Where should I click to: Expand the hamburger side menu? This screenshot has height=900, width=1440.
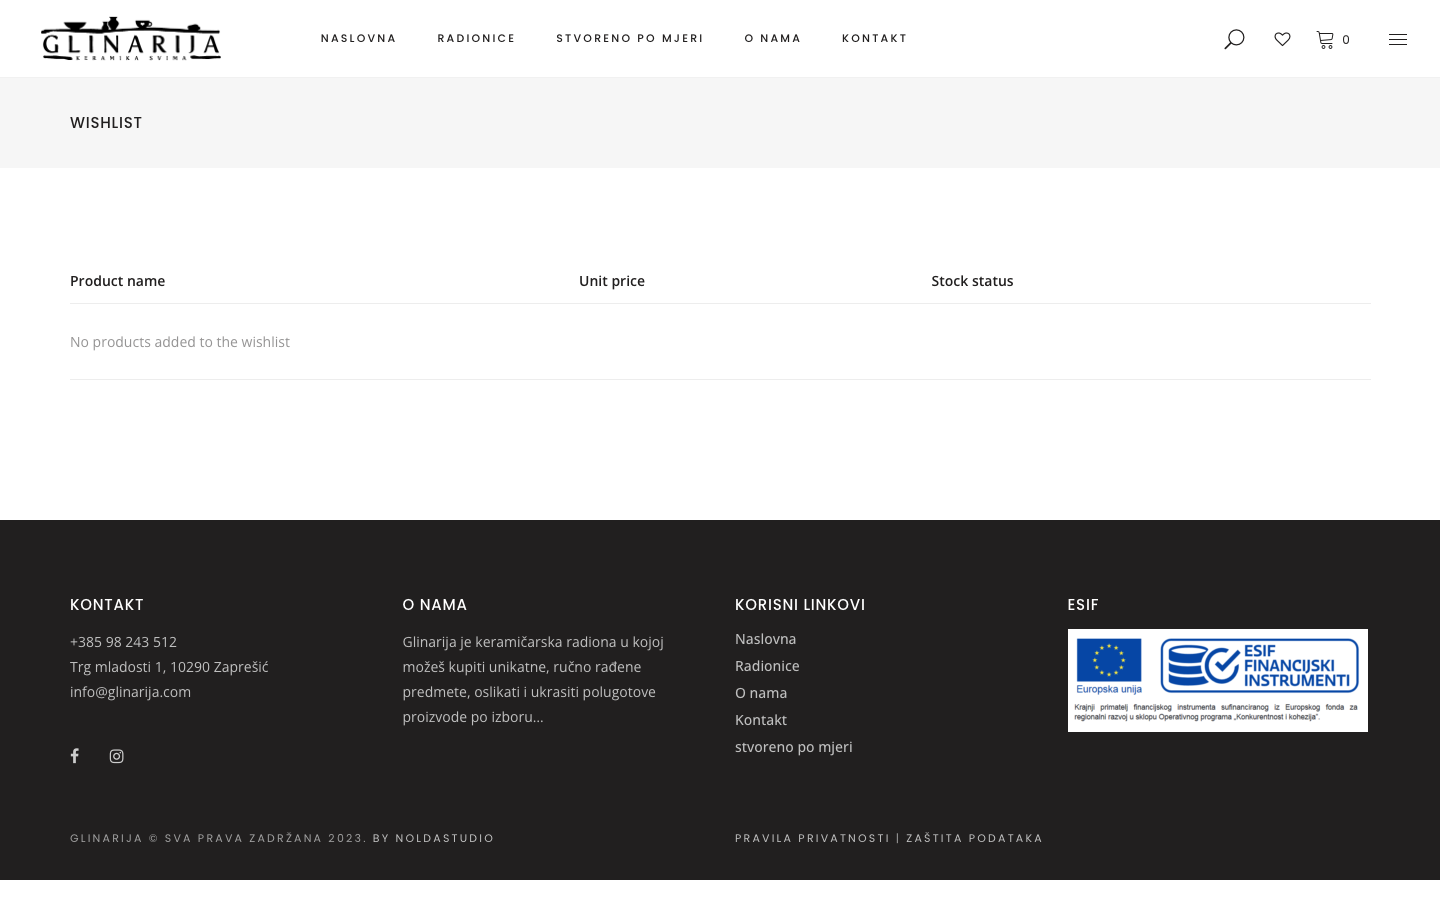pyautogui.click(x=1397, y=39)
